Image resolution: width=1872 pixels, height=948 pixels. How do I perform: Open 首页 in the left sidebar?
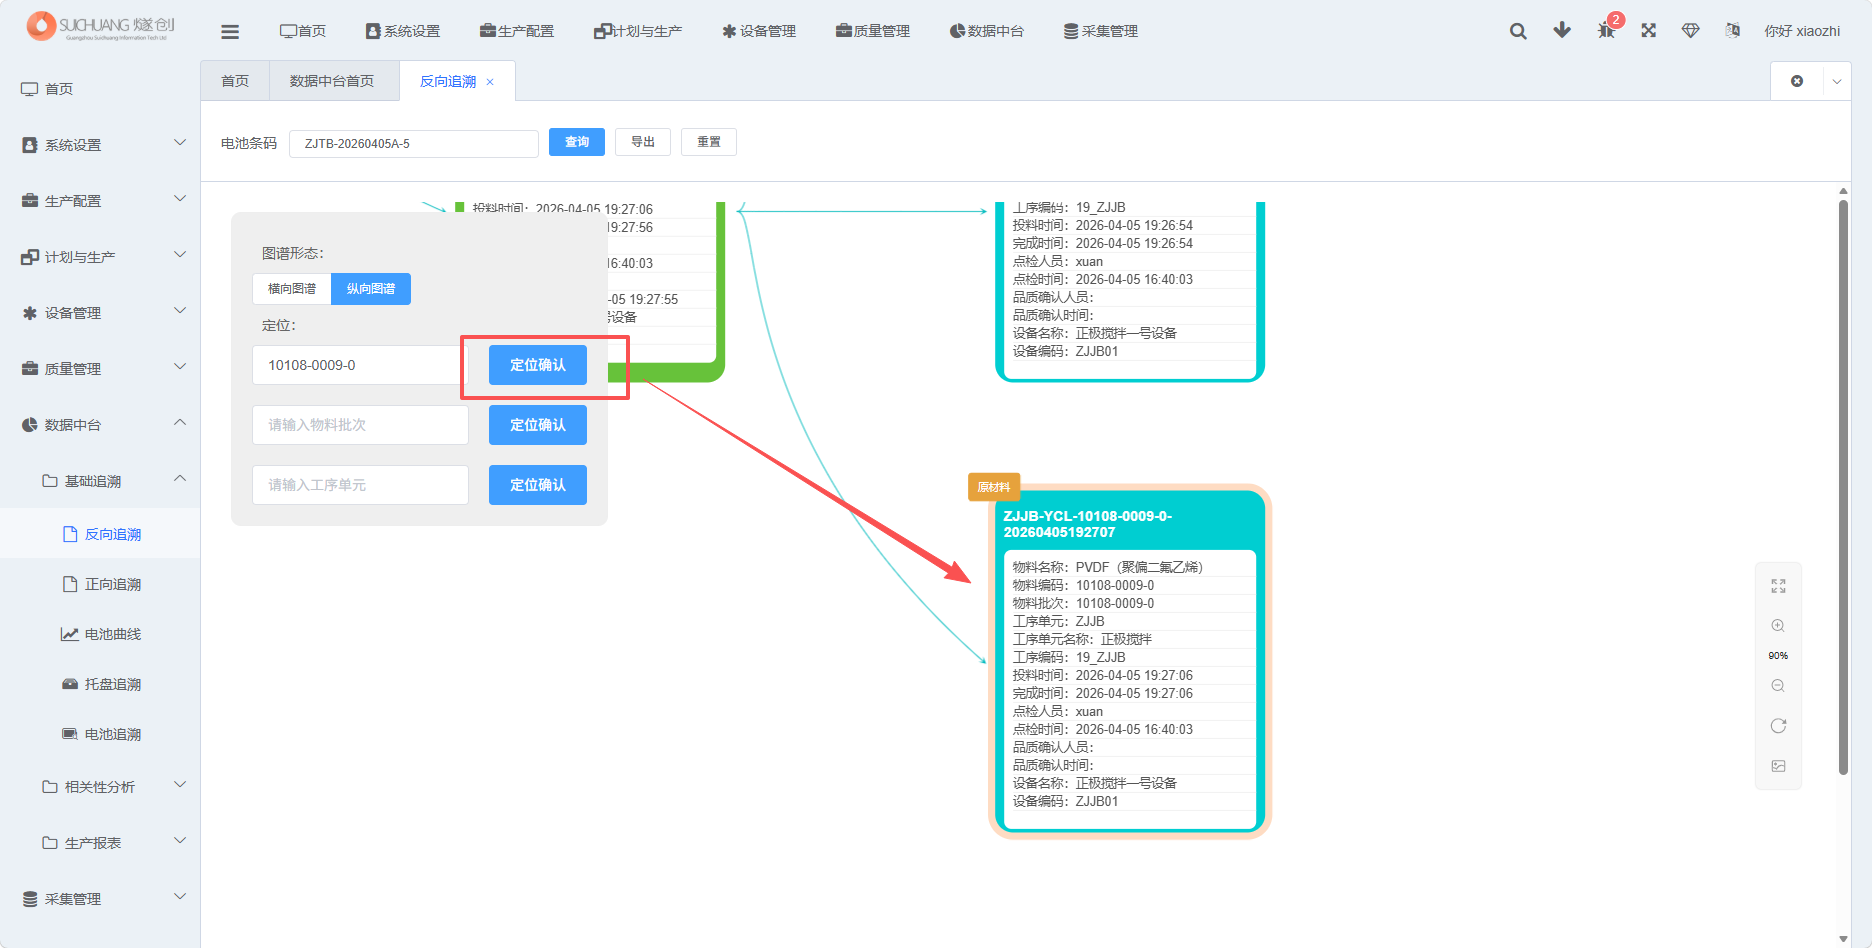pyautogui.click(x=100, y=89)
